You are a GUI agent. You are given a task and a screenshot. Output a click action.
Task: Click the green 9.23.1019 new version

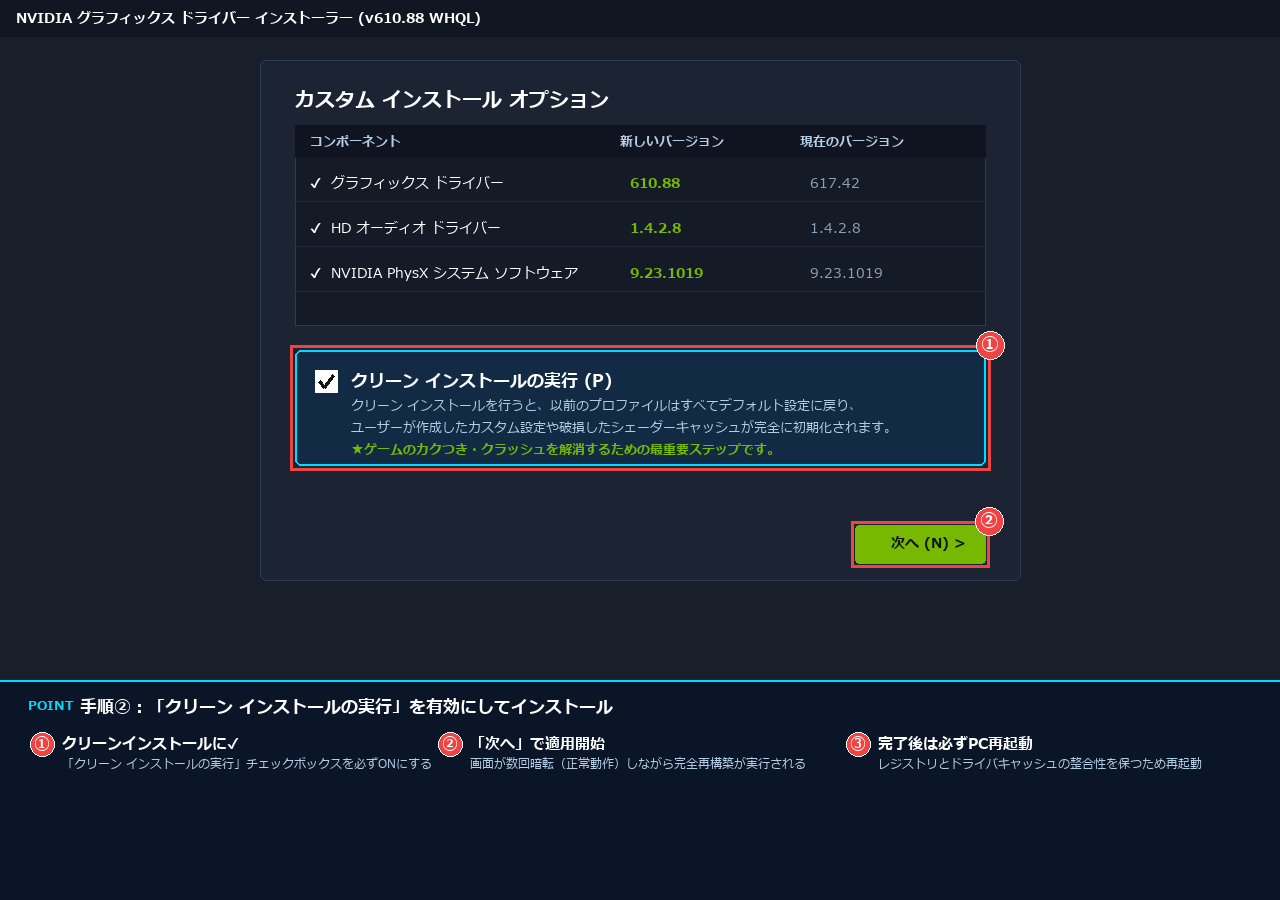coord(666,273)
